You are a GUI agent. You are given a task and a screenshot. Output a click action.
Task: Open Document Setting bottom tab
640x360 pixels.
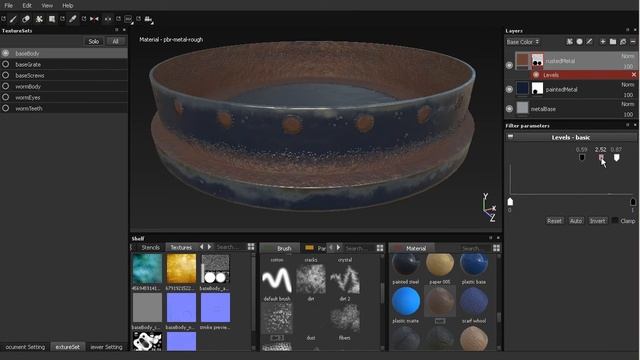coord(25,347)
